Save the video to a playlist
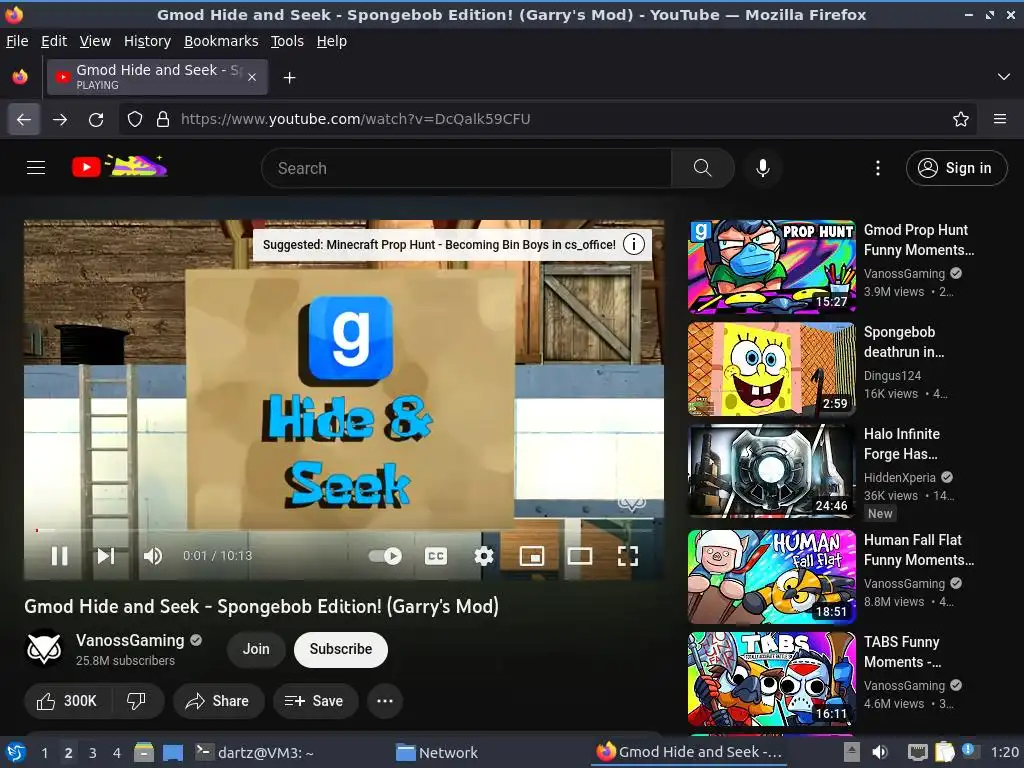 coord(315,701)
